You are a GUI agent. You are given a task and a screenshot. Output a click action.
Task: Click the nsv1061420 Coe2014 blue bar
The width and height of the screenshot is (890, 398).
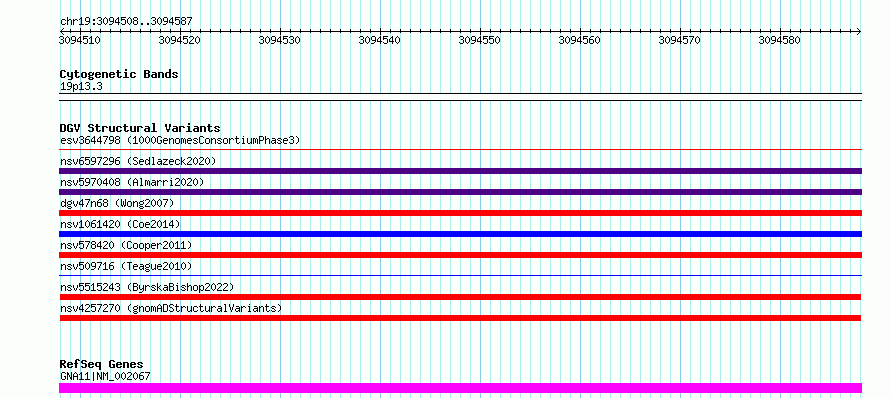[460, 234]
